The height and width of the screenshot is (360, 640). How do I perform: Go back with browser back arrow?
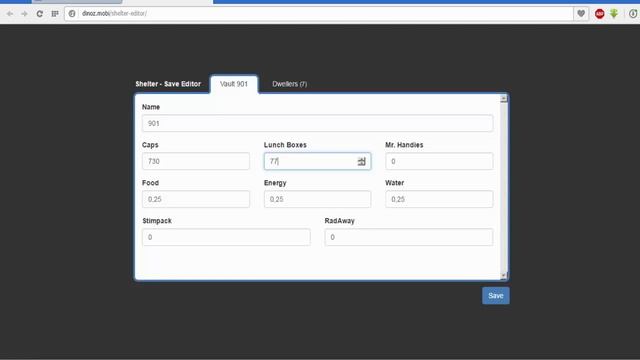[x=10, y=14]
